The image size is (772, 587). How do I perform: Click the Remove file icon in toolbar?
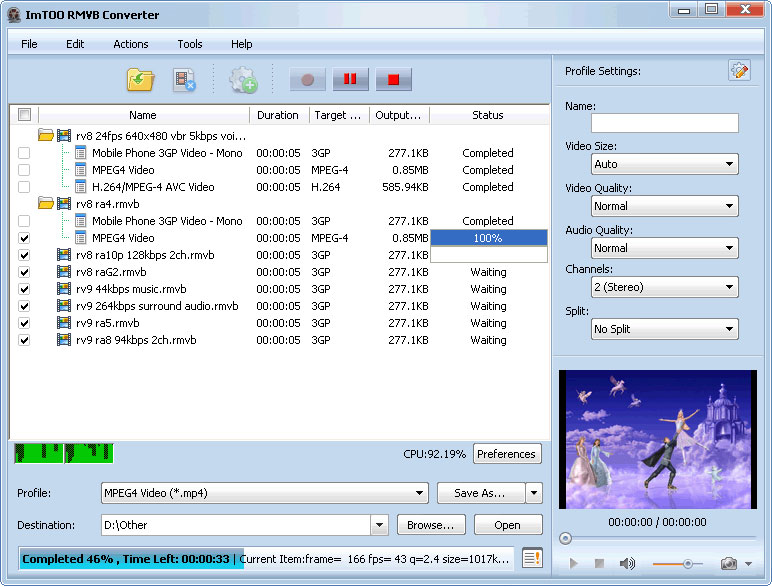(184, 80)
